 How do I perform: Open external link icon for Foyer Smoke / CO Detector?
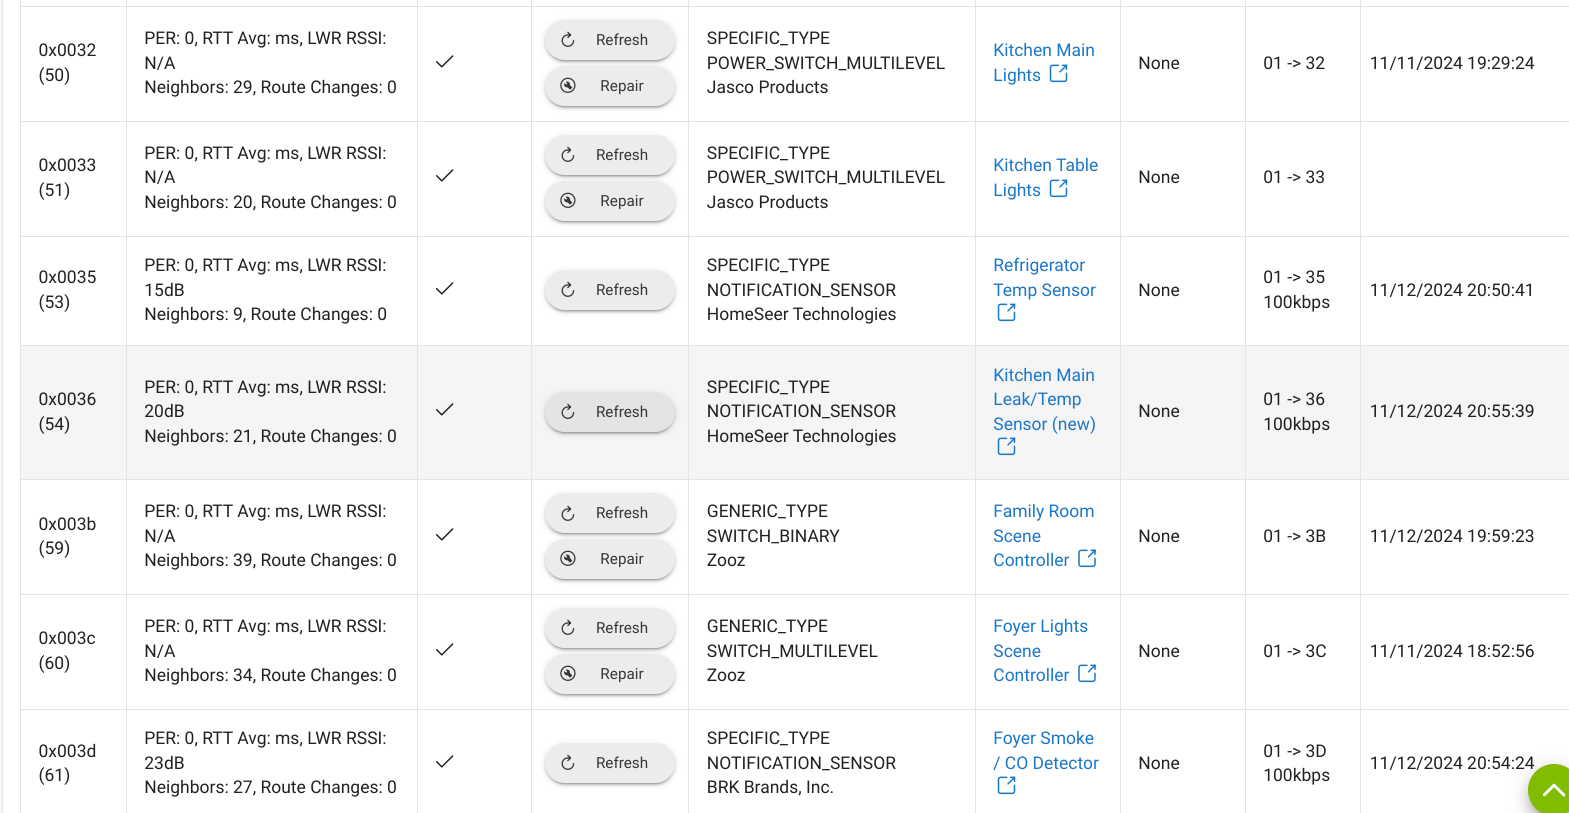[1006, 786]
